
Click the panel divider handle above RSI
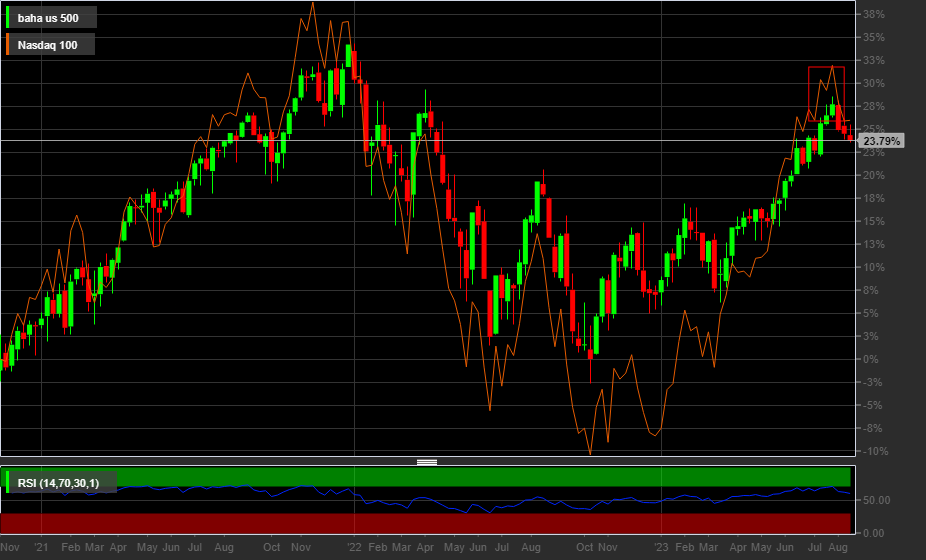tap(427, 462)
